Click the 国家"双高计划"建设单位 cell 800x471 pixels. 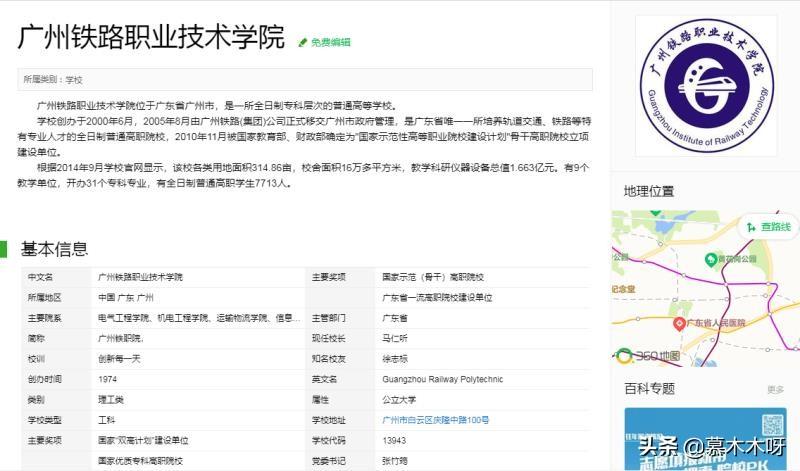(x=143, y=440)
